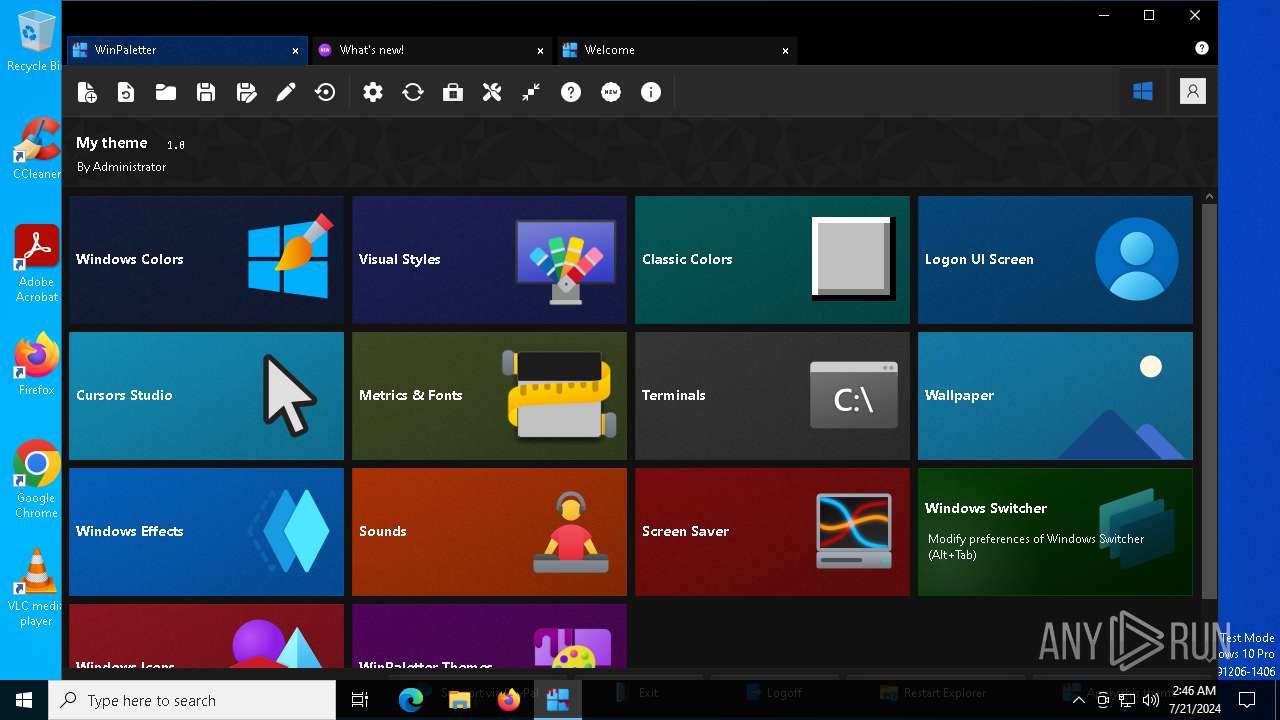The image size is (1280, 720).
Task: Open the Windows Colors tile
Action: [x=206, y=260]
